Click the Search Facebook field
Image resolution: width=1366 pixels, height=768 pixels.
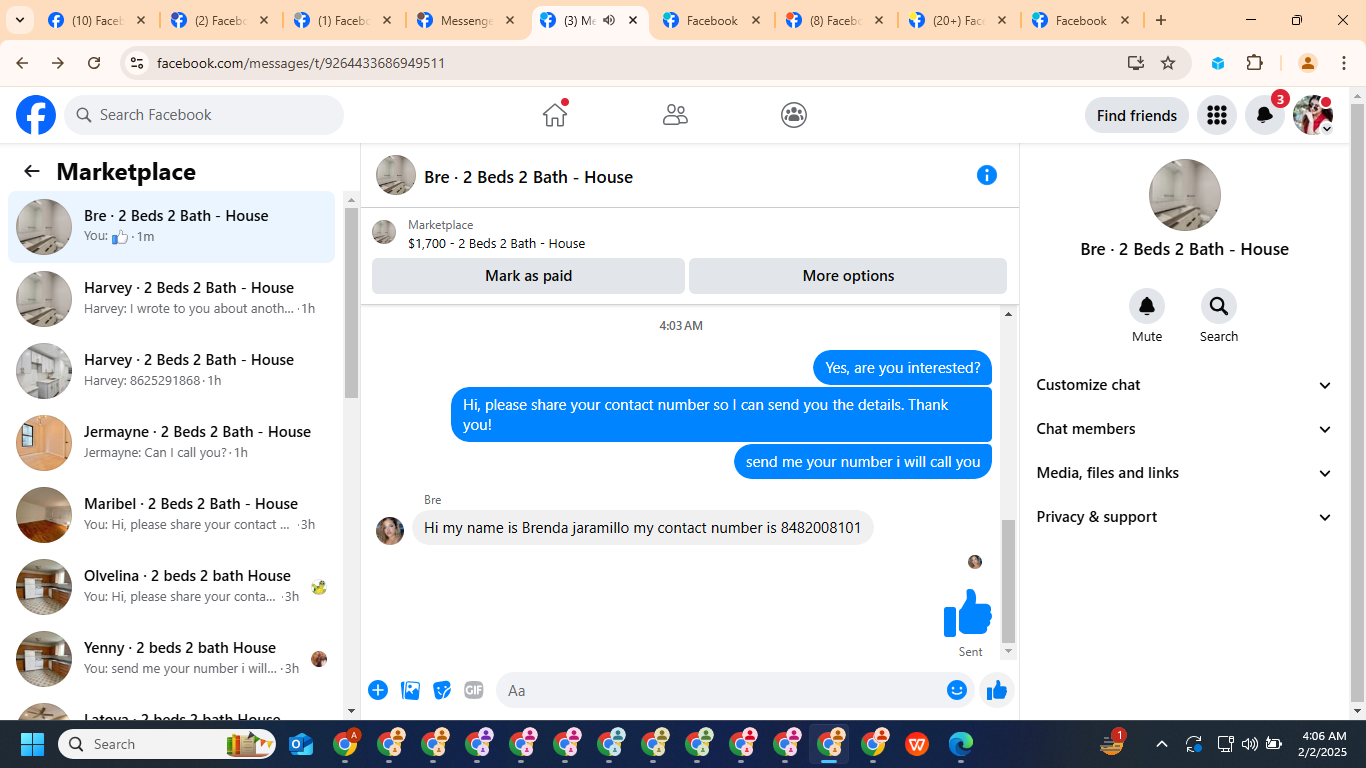coord(204,115)
